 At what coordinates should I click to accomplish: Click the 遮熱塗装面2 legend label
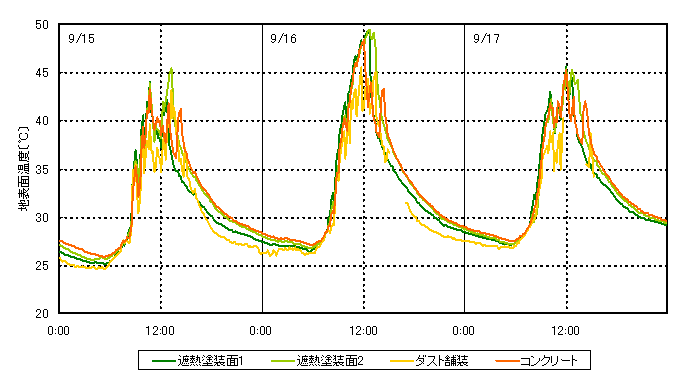pyautogui.click(x=317, y=360)
